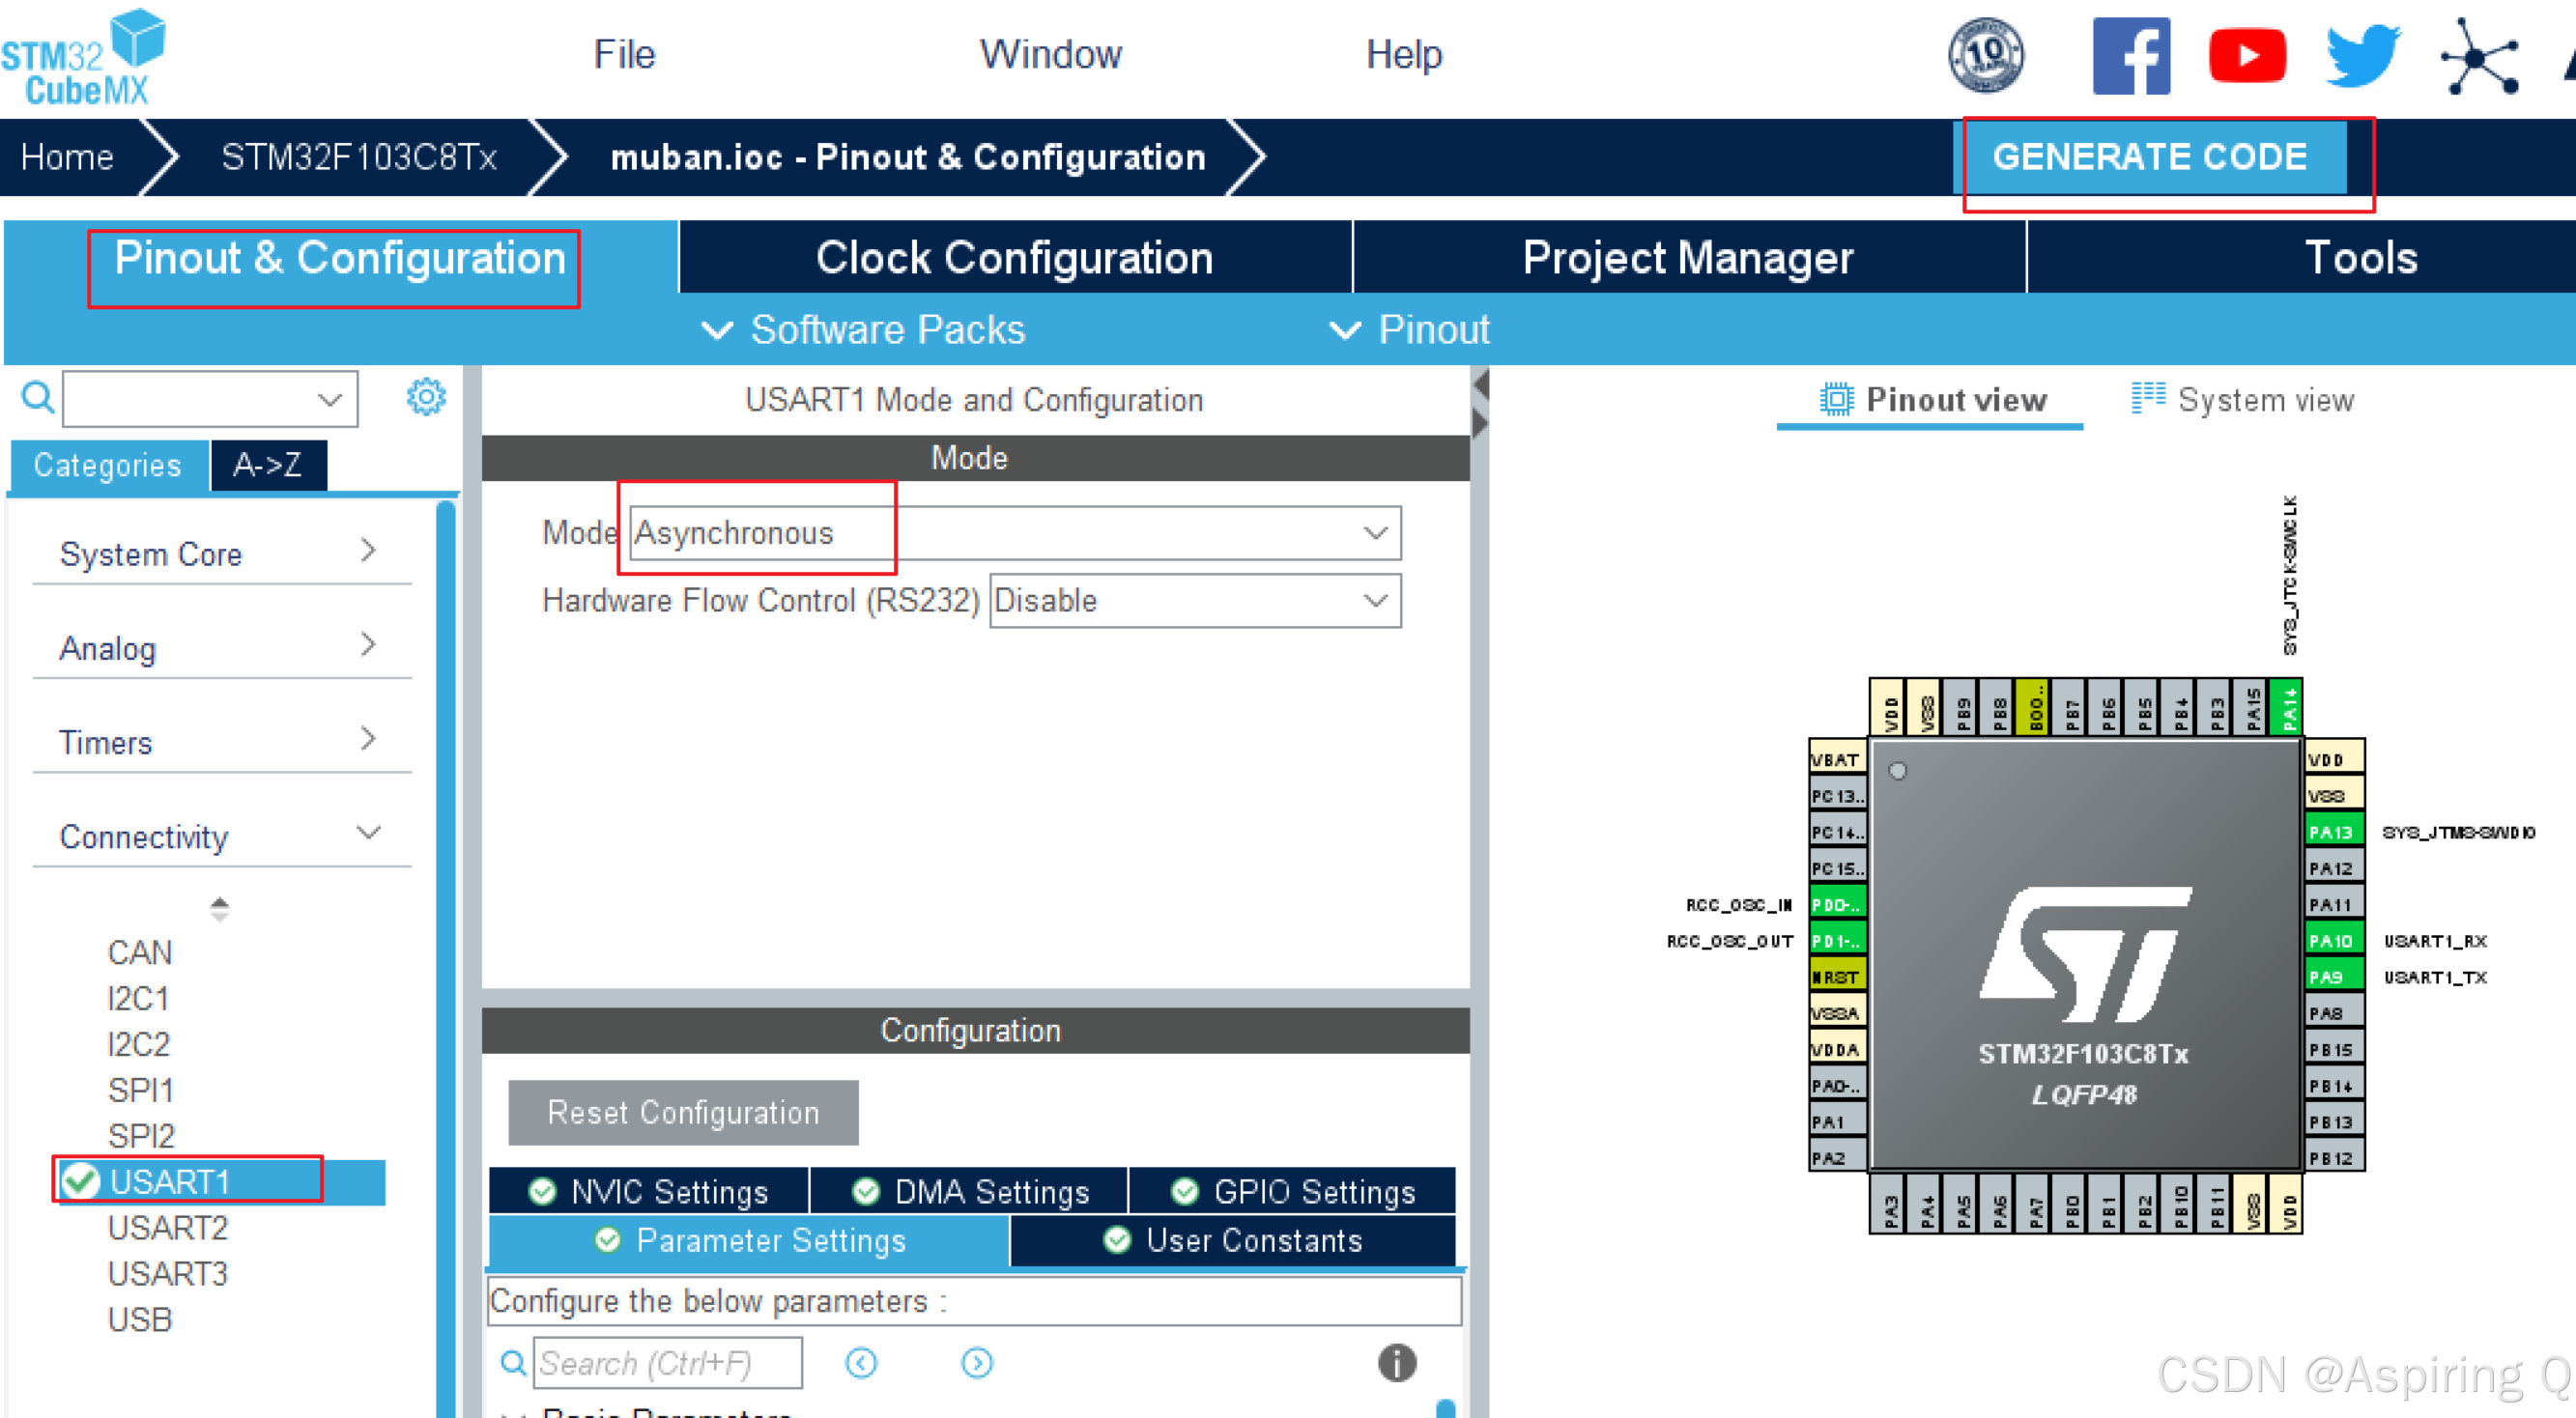This screenshot has height=1418, width=2576.
Task: Click the parameter search magnifier icon
Action: [x=513, y=1363]
